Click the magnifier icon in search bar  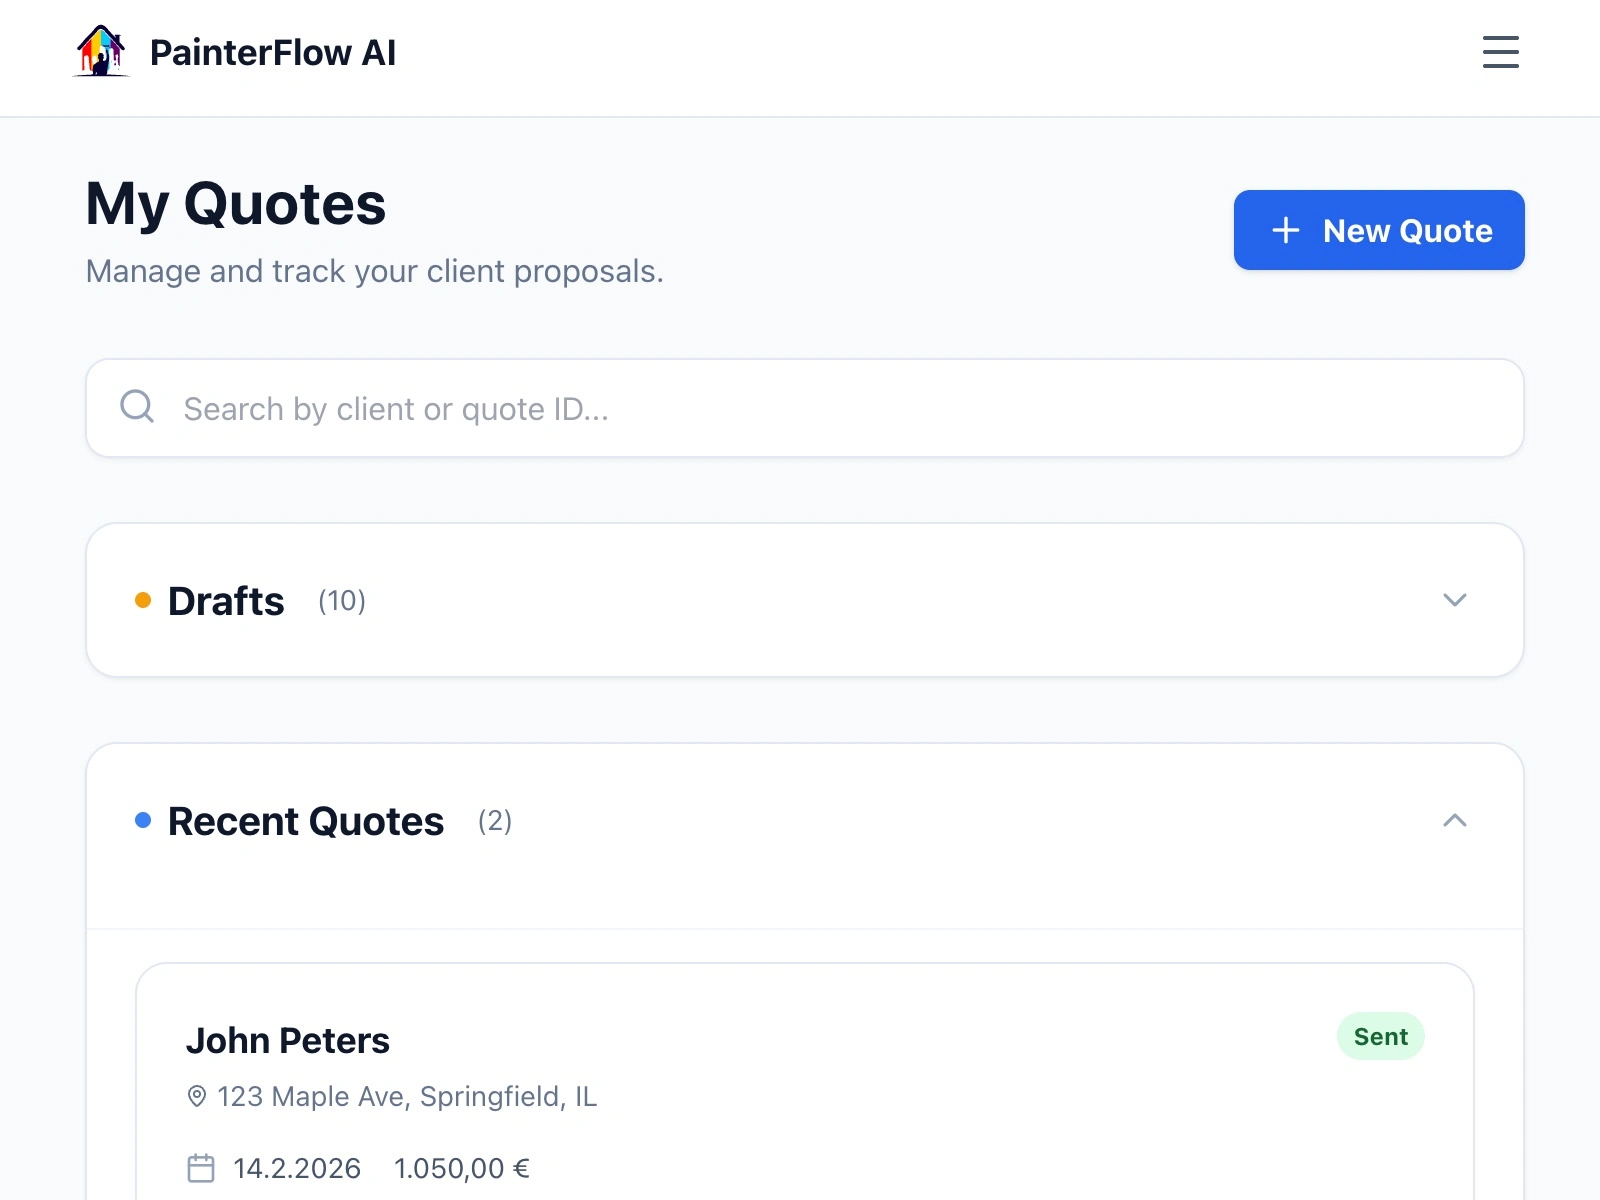click(137, 407)
